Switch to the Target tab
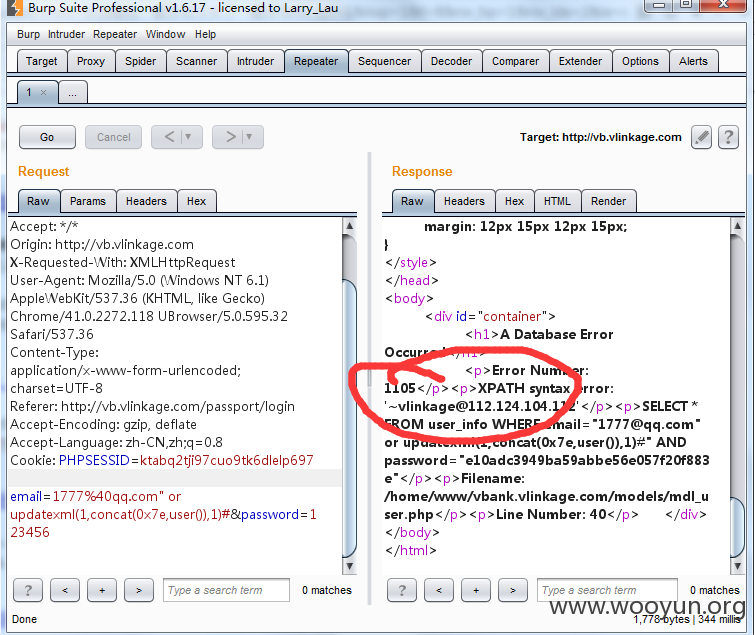The width and height of the screenshot is (755, 635). [41, 61]
